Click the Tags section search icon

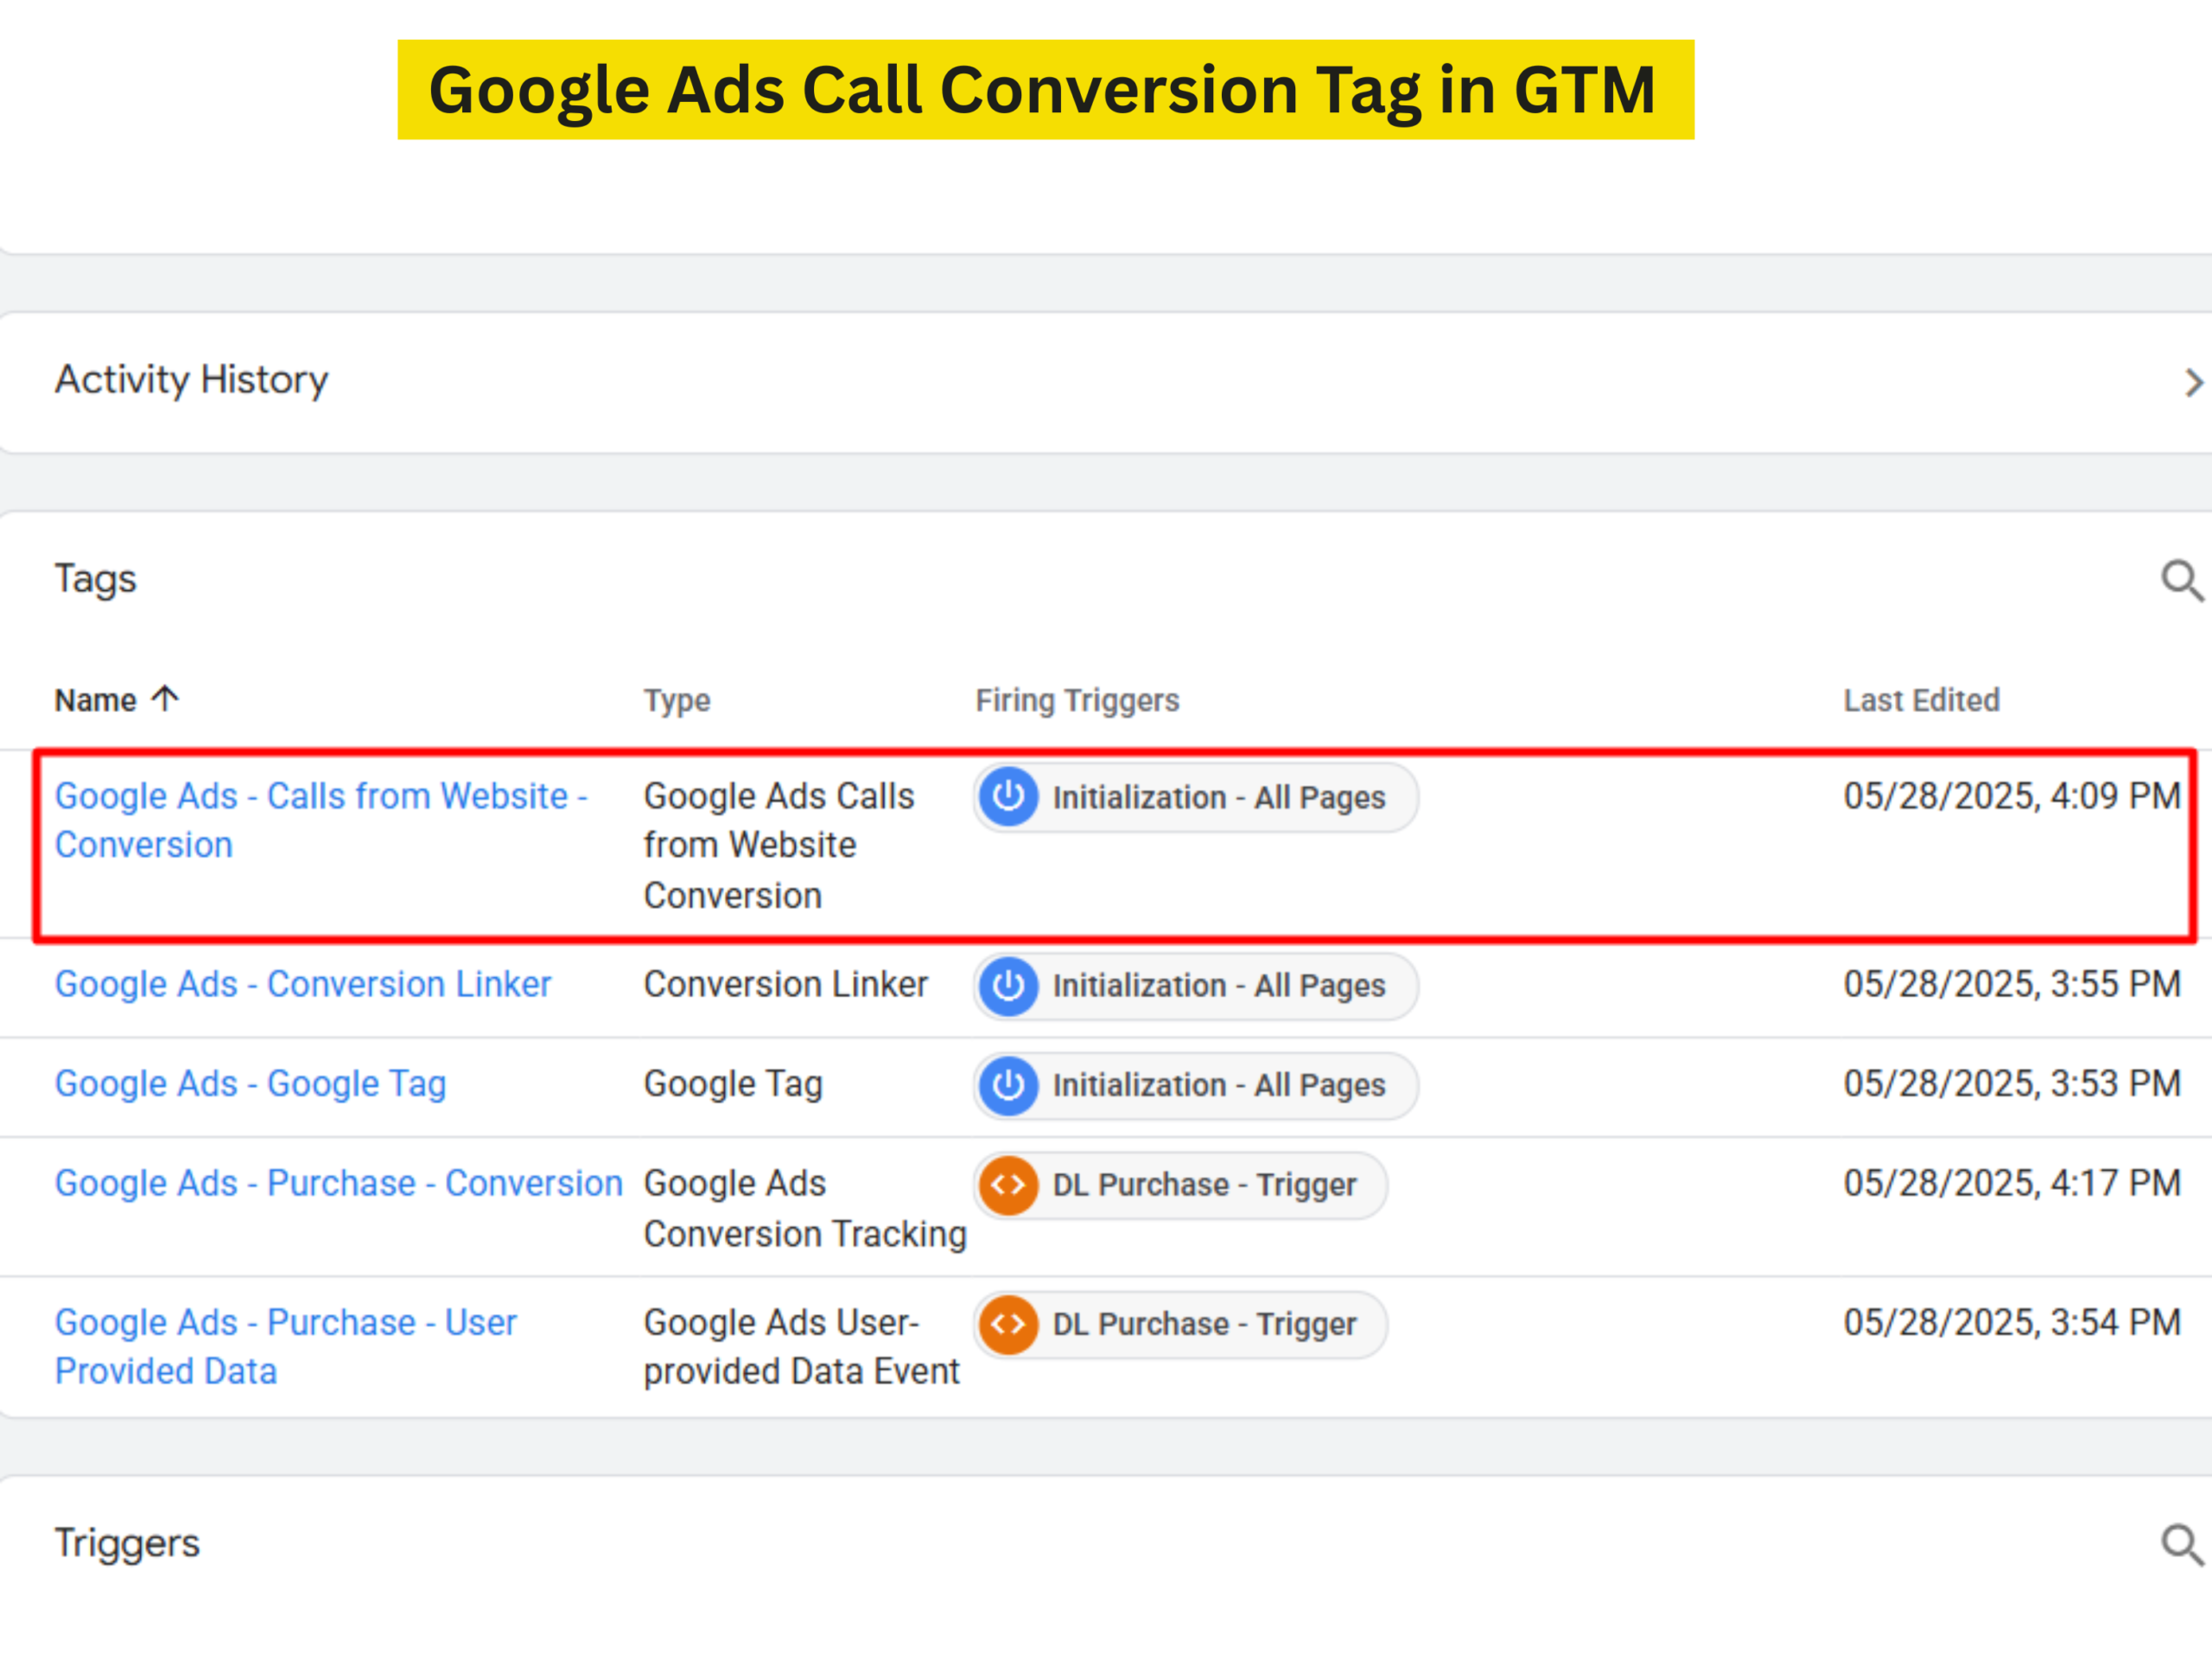point(2180,580)
